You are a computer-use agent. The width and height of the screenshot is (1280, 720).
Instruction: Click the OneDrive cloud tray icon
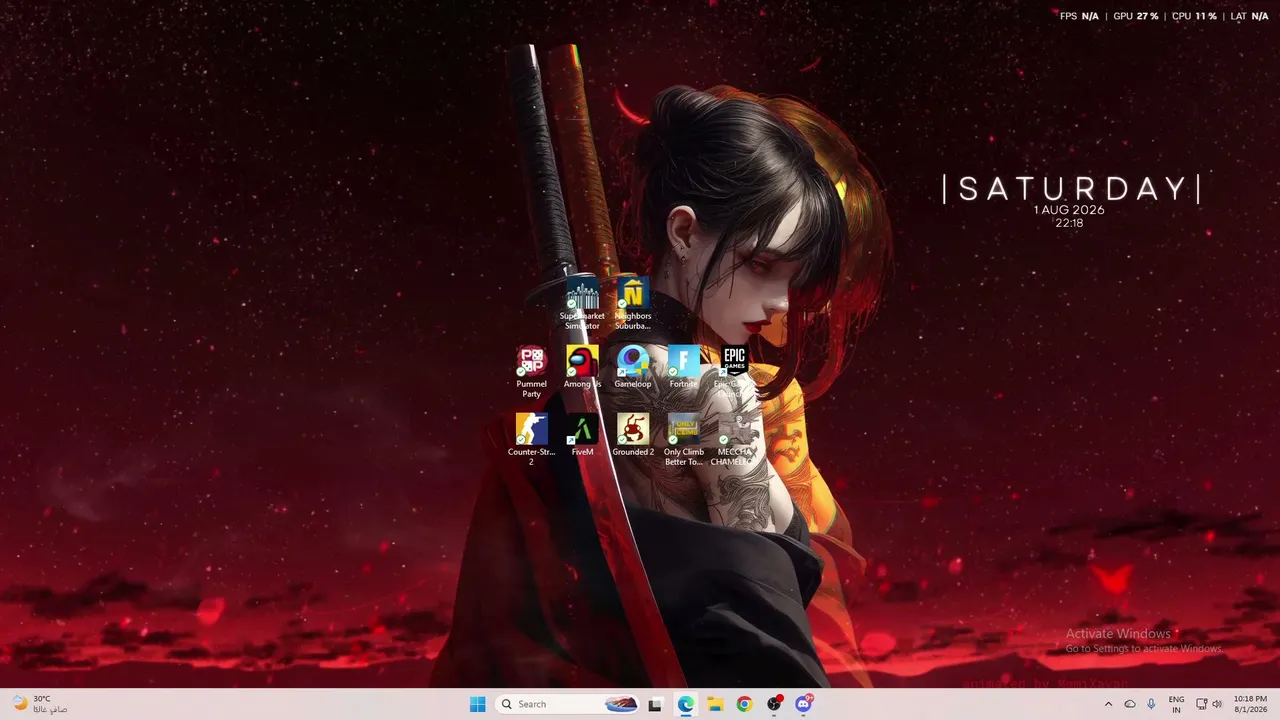[x=1130, y=704]
